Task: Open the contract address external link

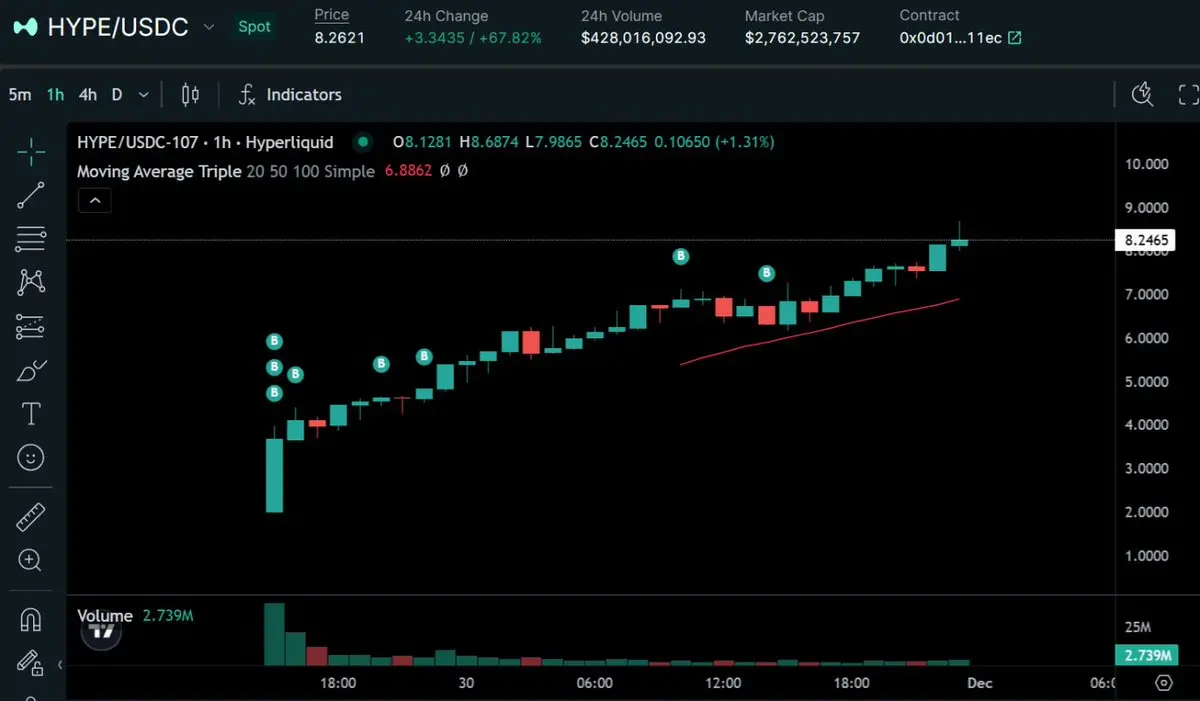Action: click(x=1015, y=38)
